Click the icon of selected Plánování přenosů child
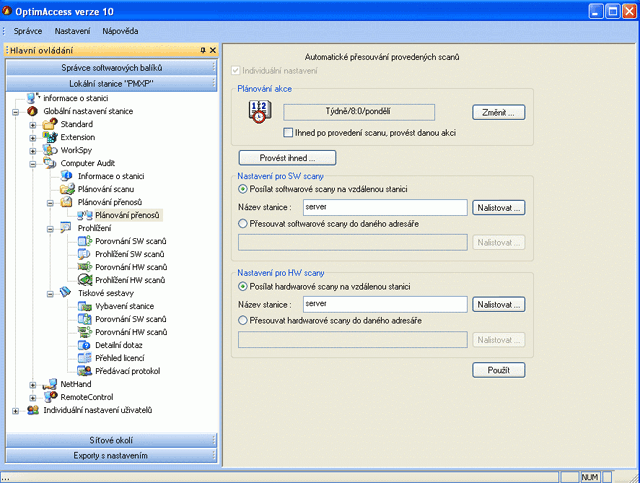 tap(85, 215)
